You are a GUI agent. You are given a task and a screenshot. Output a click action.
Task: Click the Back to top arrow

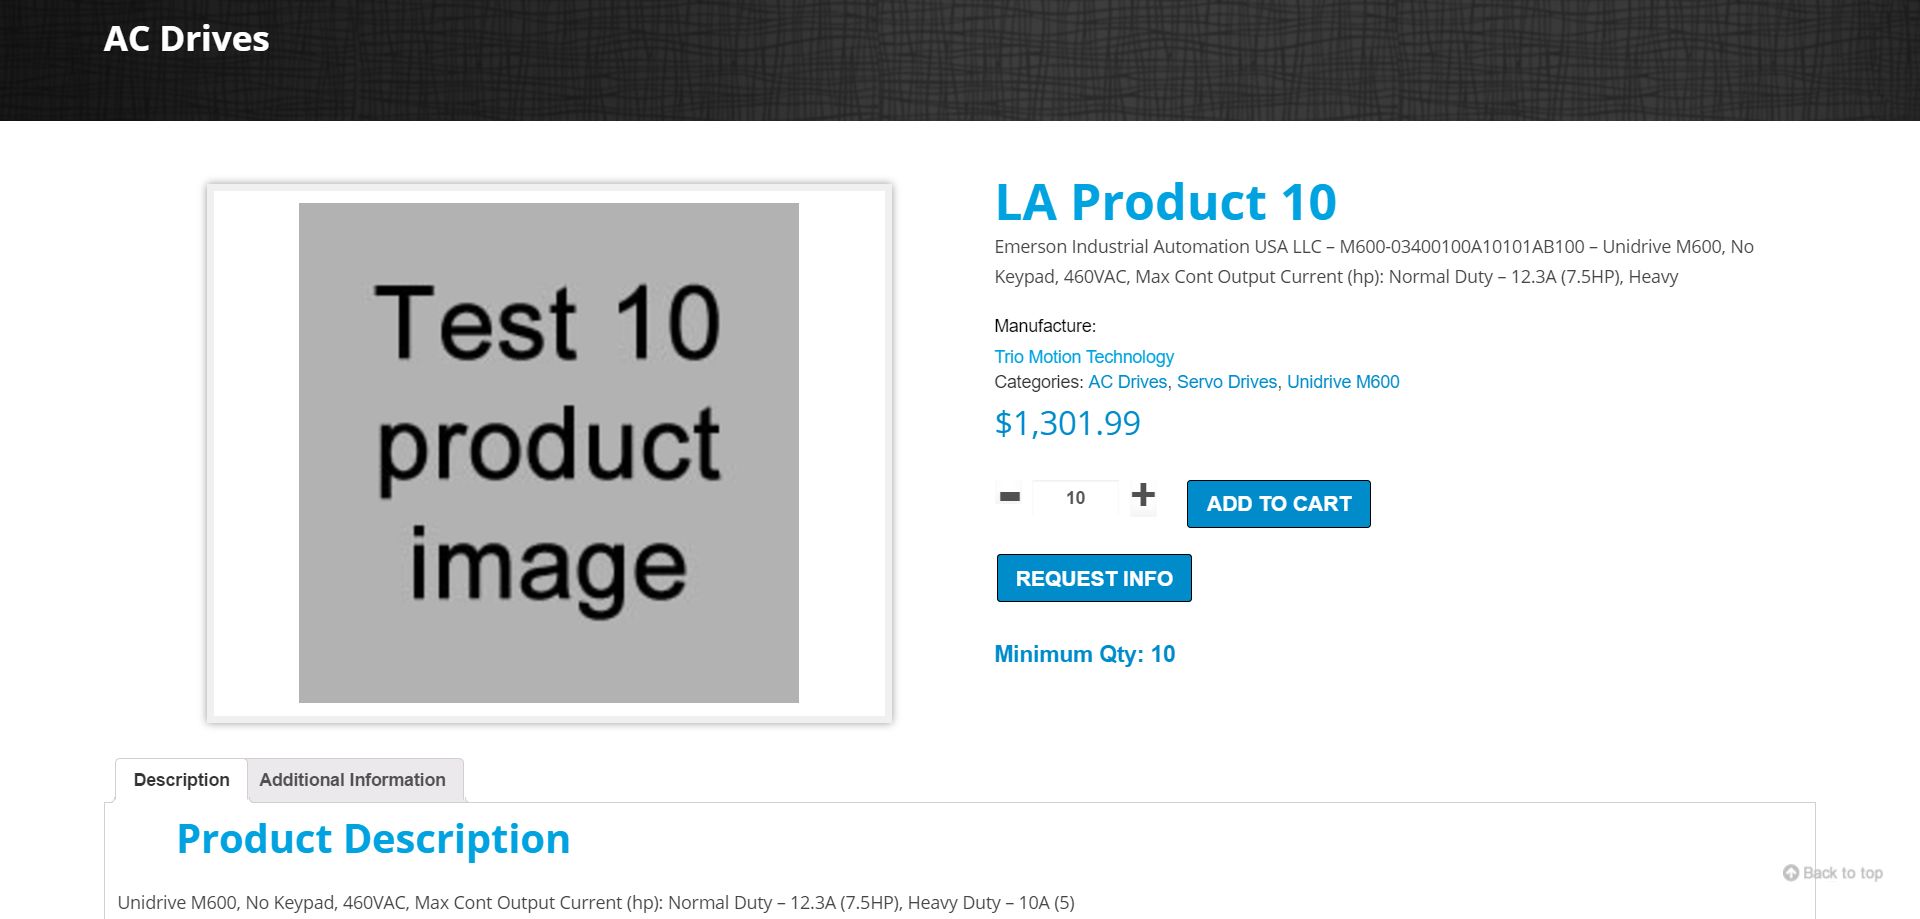pos(1791,873)
